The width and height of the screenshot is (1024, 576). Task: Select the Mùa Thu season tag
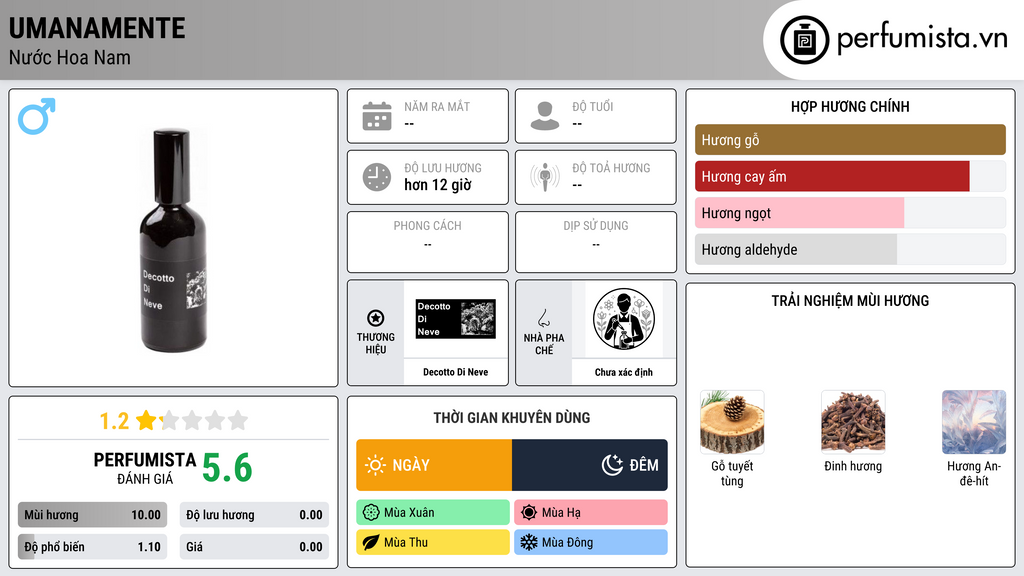(x=433, y=542)
